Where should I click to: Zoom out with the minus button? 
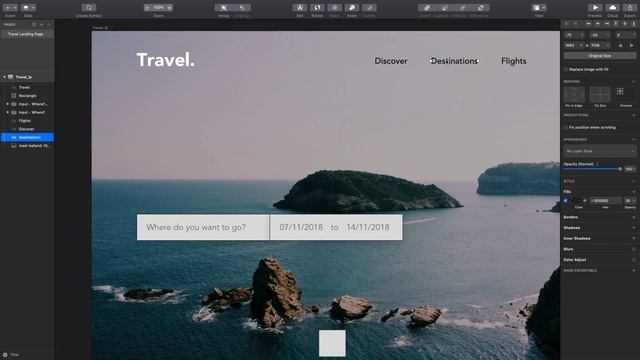click(147, 8)
